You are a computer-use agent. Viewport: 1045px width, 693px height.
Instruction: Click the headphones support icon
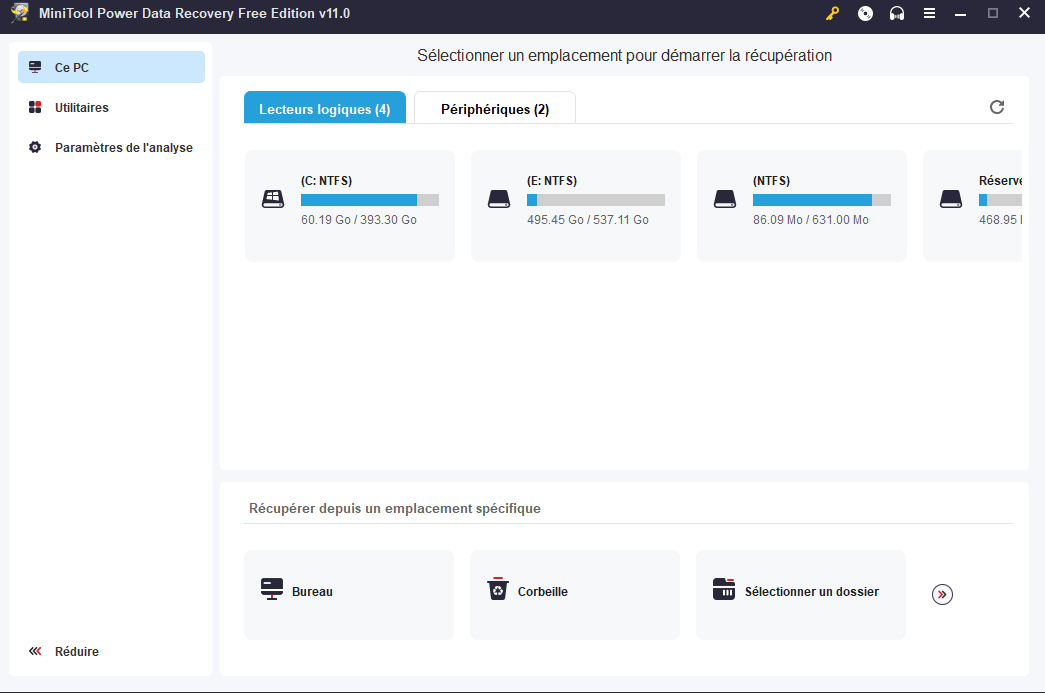[x=897, y=14]
